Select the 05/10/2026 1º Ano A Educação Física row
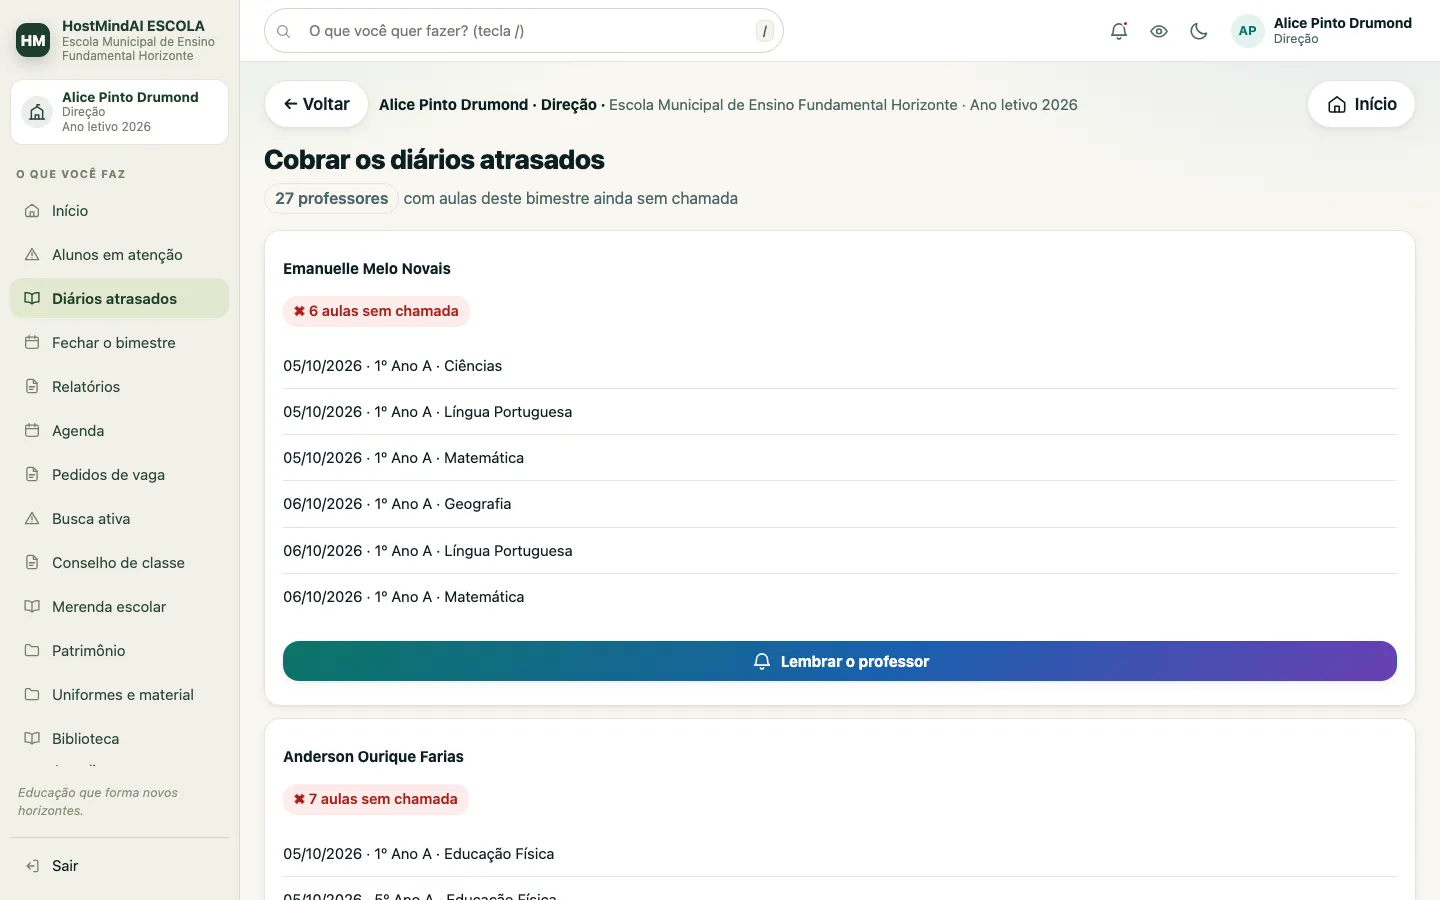 pos(840,854)
